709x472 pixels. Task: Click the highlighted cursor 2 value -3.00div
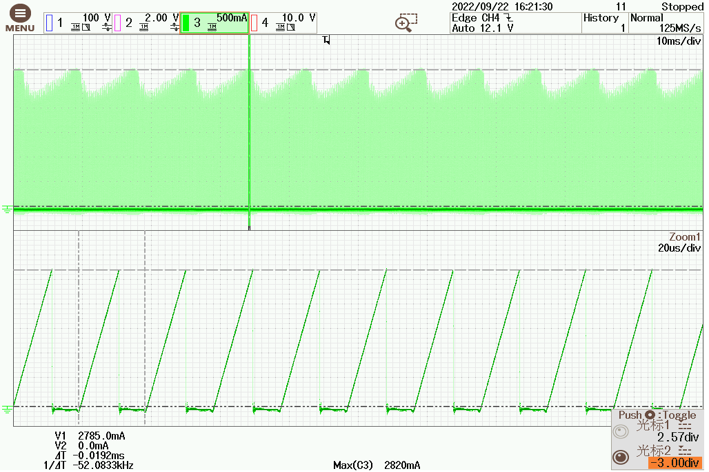coord(674,463)
